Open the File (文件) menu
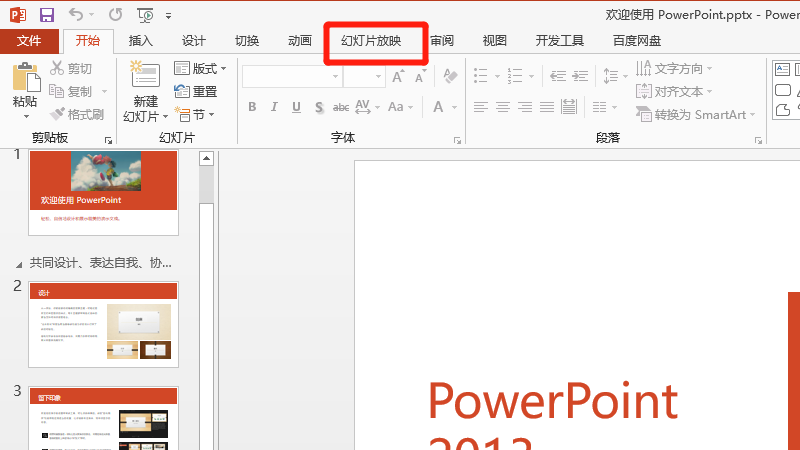 (x=29, y=41)
